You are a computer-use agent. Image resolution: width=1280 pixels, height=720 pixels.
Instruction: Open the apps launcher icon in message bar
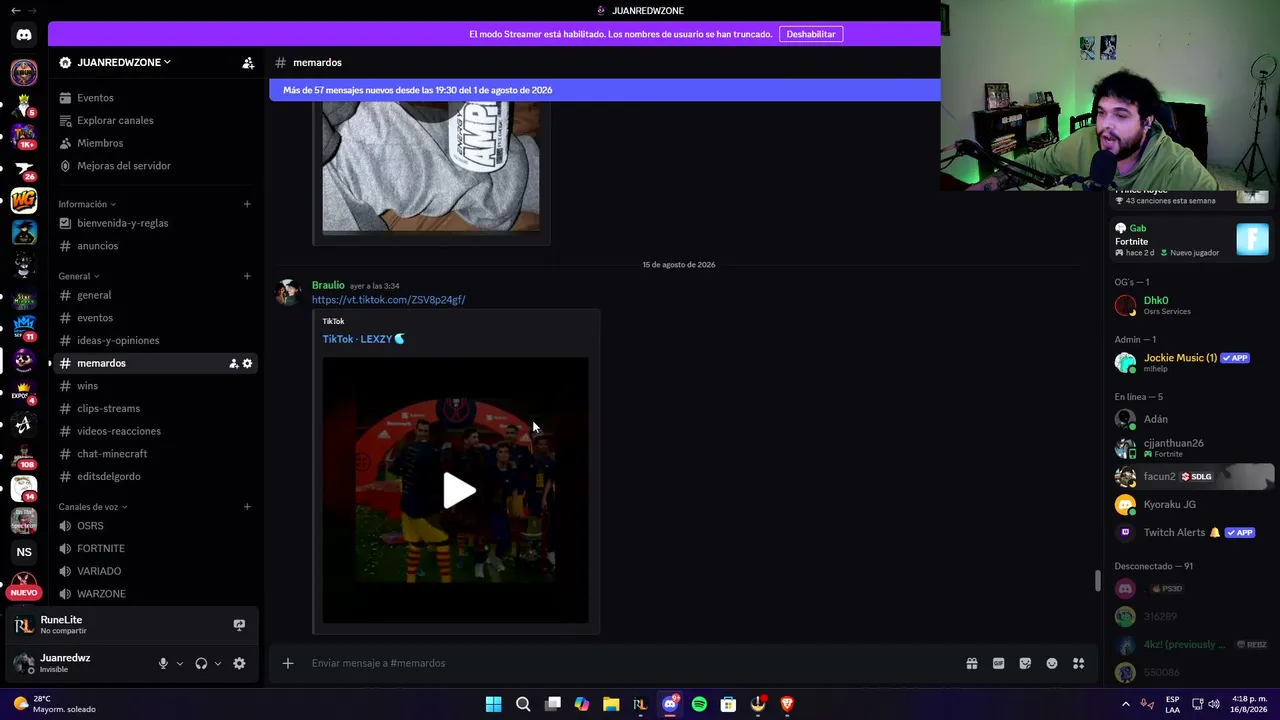[1078, 663]
